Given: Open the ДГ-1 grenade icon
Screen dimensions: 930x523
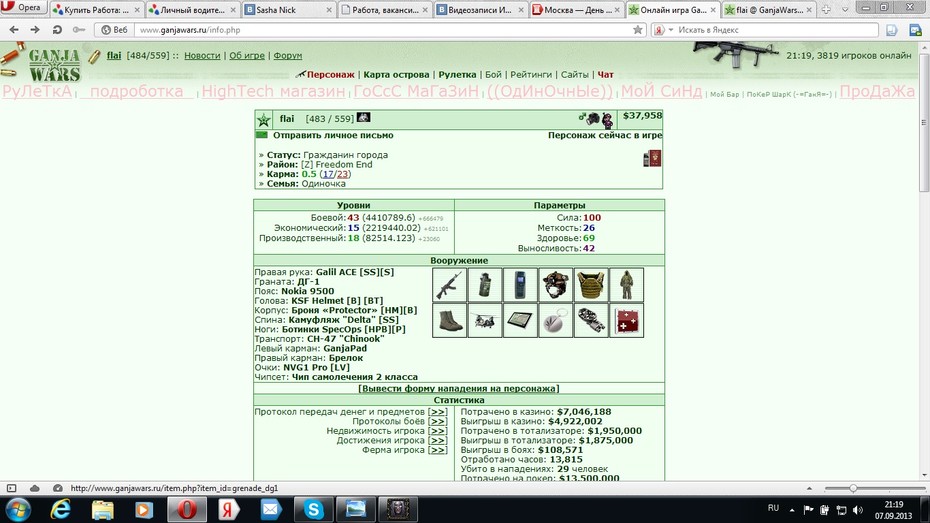Looking at the screenshot, I should click(x=485, y=285).
